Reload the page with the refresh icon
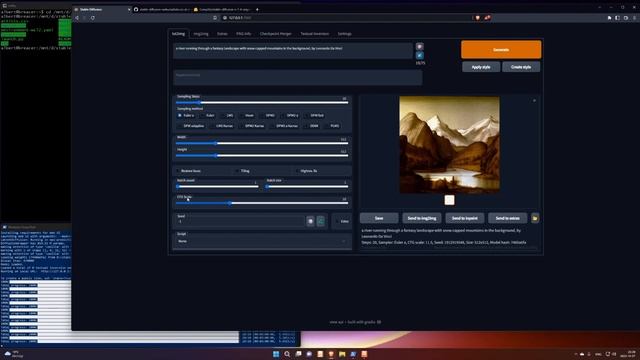Viewport: 640px width, 360px height. [93, 18]
